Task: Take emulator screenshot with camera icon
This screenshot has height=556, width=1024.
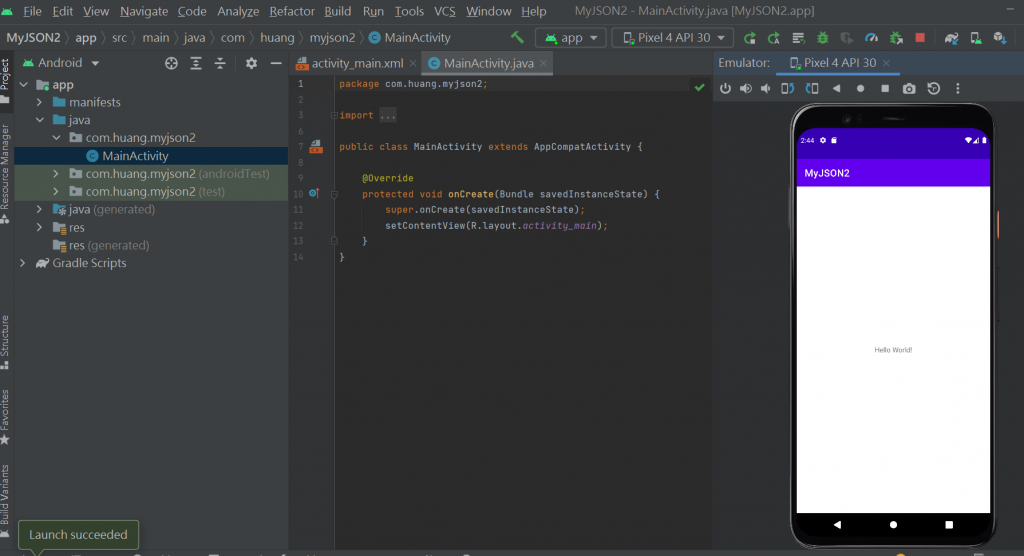Action: point(908,88)
